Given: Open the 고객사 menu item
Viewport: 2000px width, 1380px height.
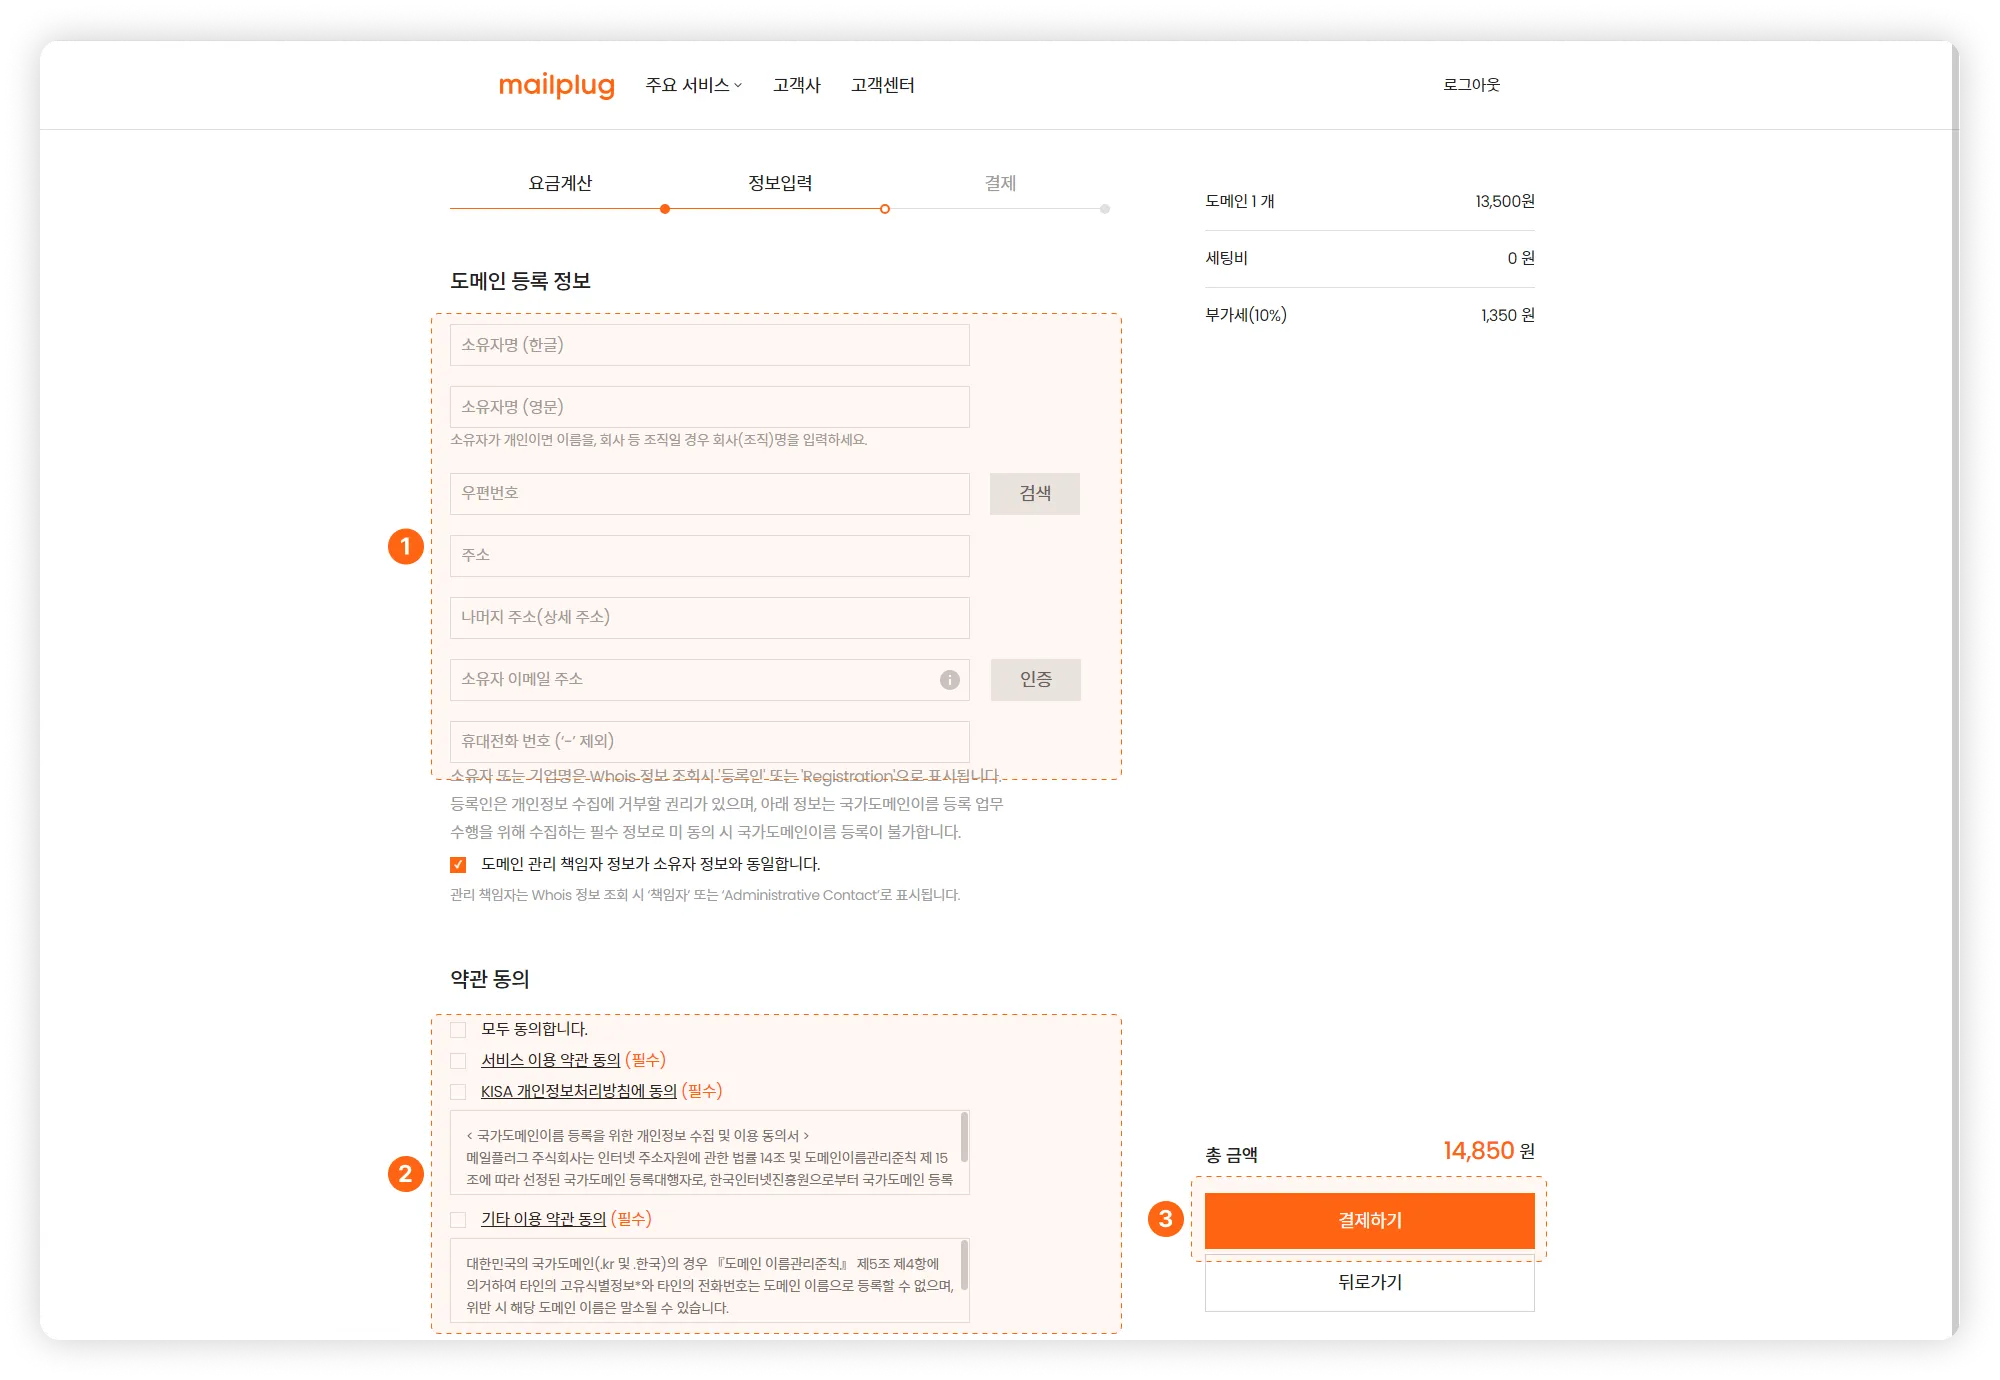Looking at the screenshot, I should (x=796, y=86).
